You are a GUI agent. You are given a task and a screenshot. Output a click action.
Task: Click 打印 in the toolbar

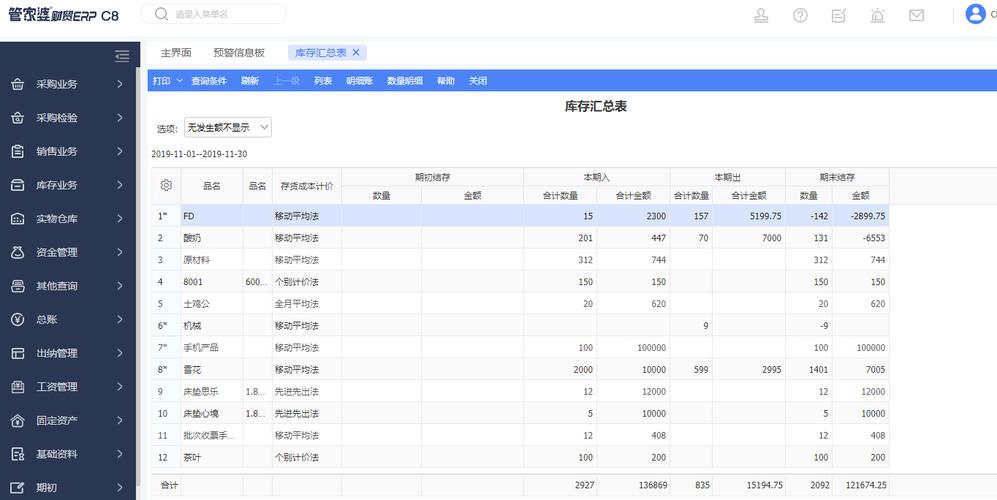(x=162, y=81)
